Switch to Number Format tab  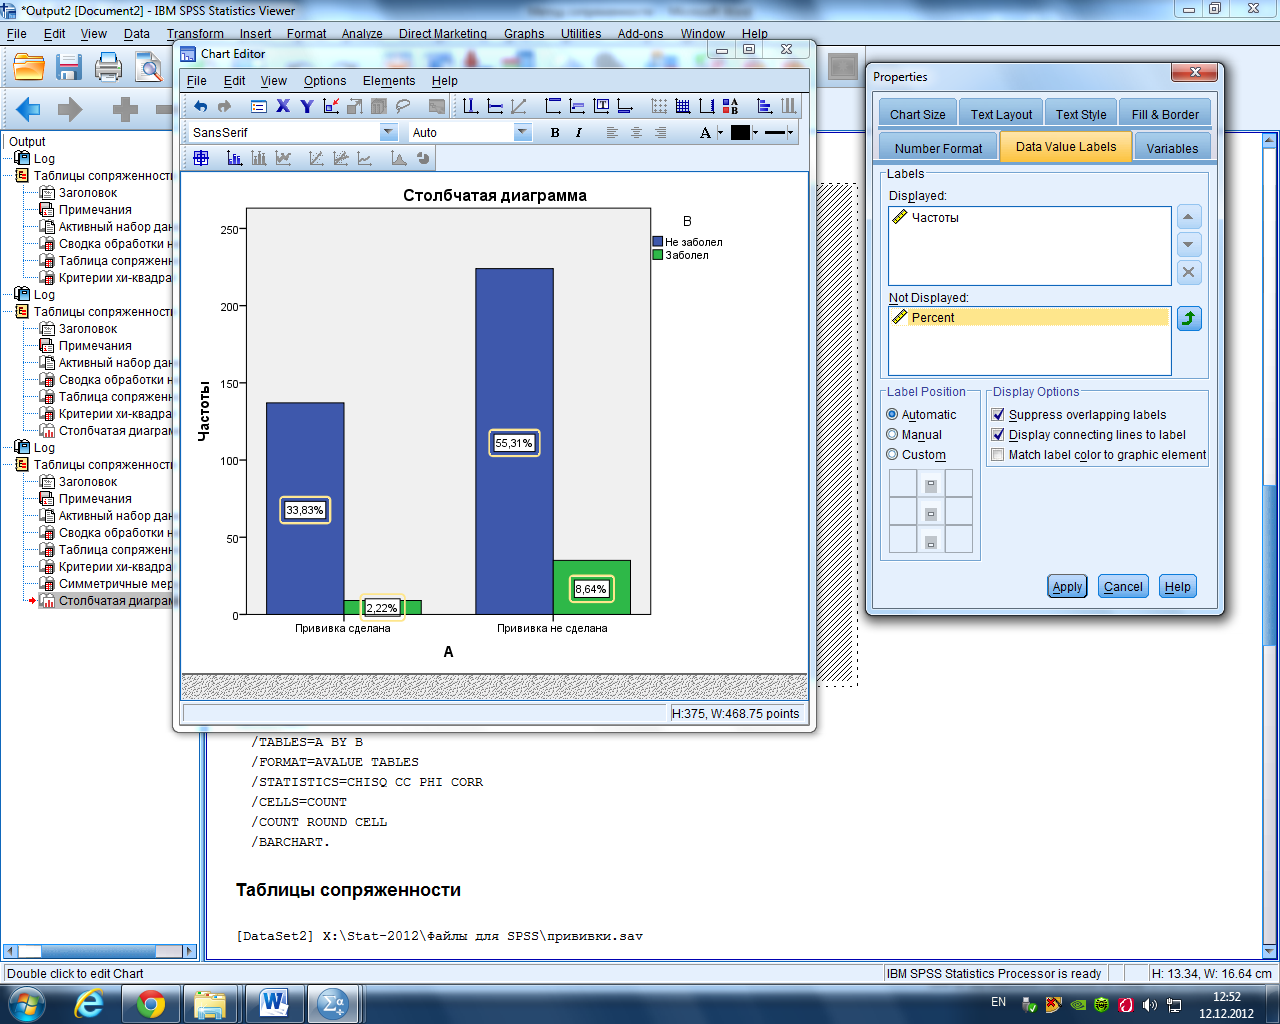[x=939, y=148]
